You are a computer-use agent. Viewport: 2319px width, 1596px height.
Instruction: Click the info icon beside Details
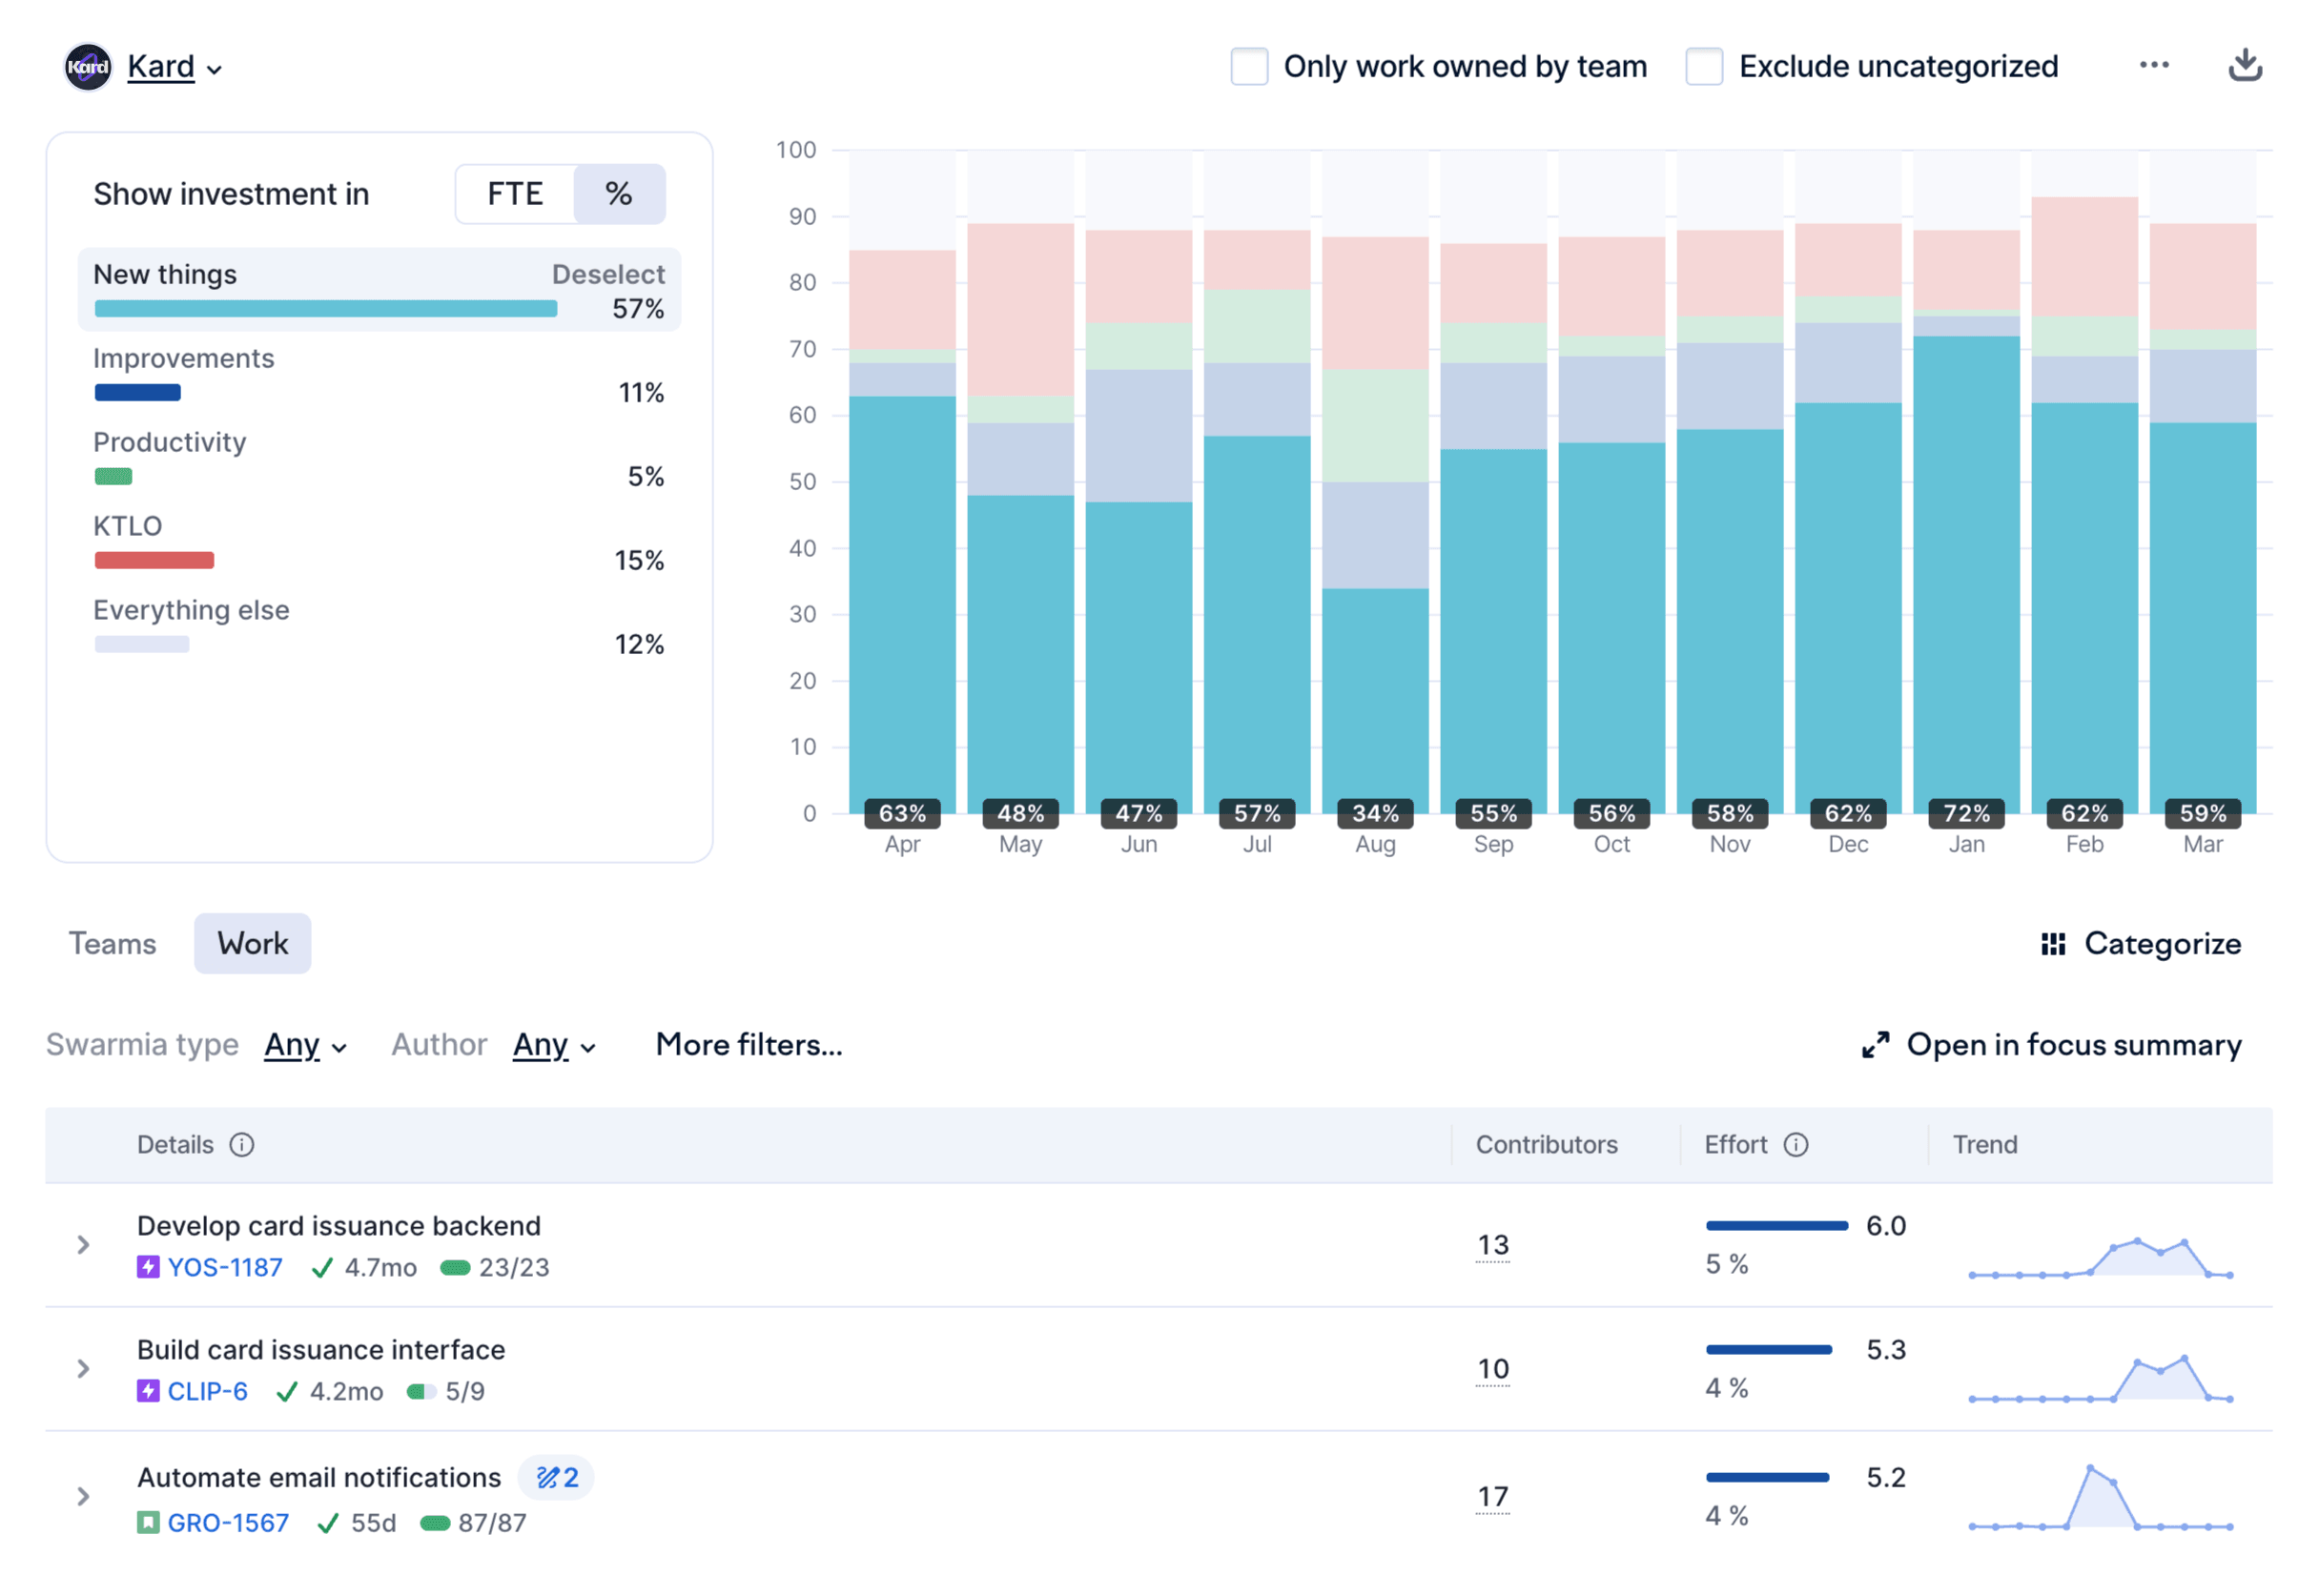pyautogui.click(x=242, y=1144)
